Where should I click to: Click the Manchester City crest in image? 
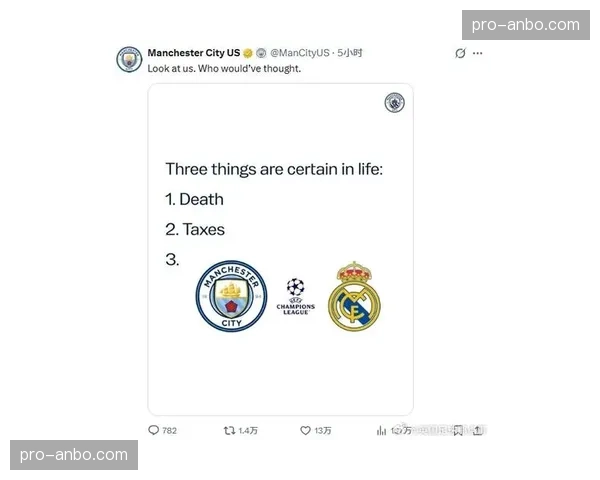[232, 296]
